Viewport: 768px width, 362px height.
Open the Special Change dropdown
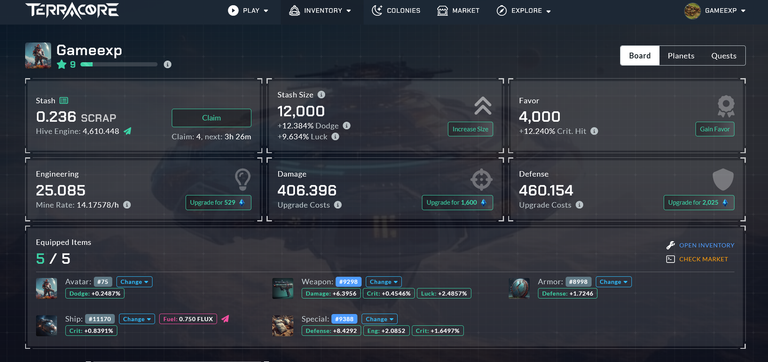pyautogui.click(x=380, y=319)
